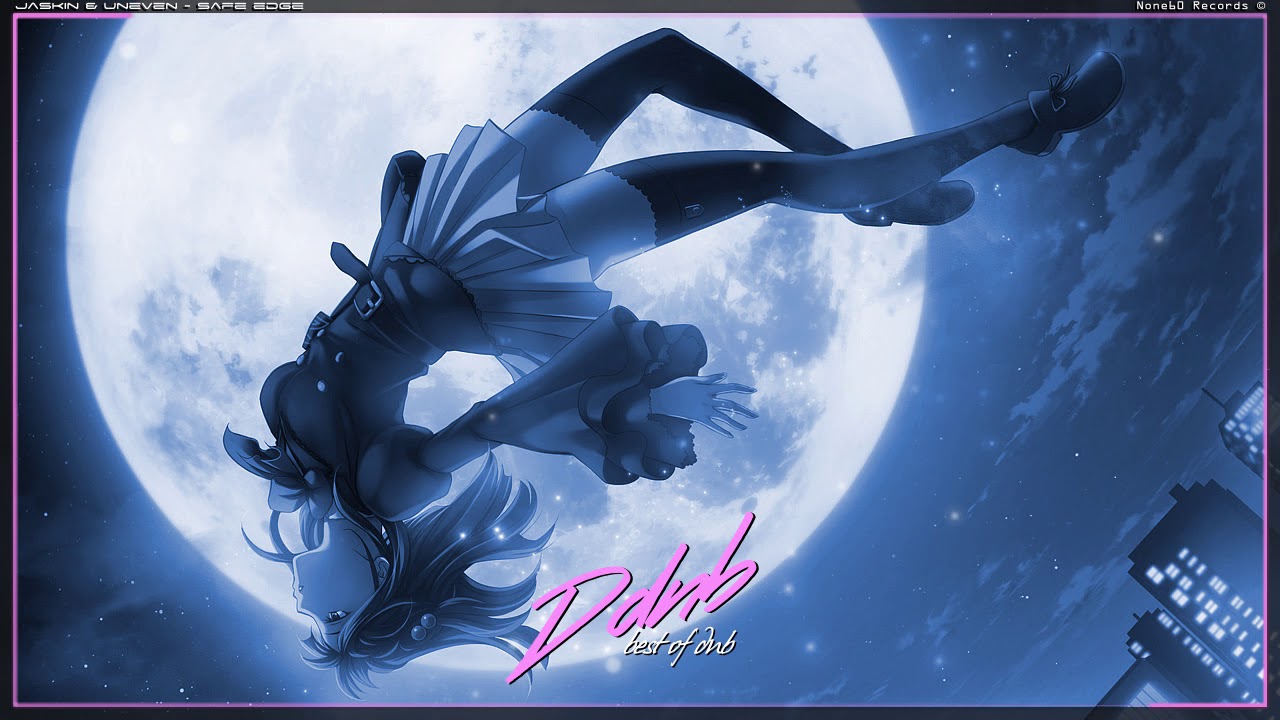Image resolution: width=1280 pixels, height=720 pixels.
Task: Click the "None60 Records ©" label text
Action: tap(1200, 6)
